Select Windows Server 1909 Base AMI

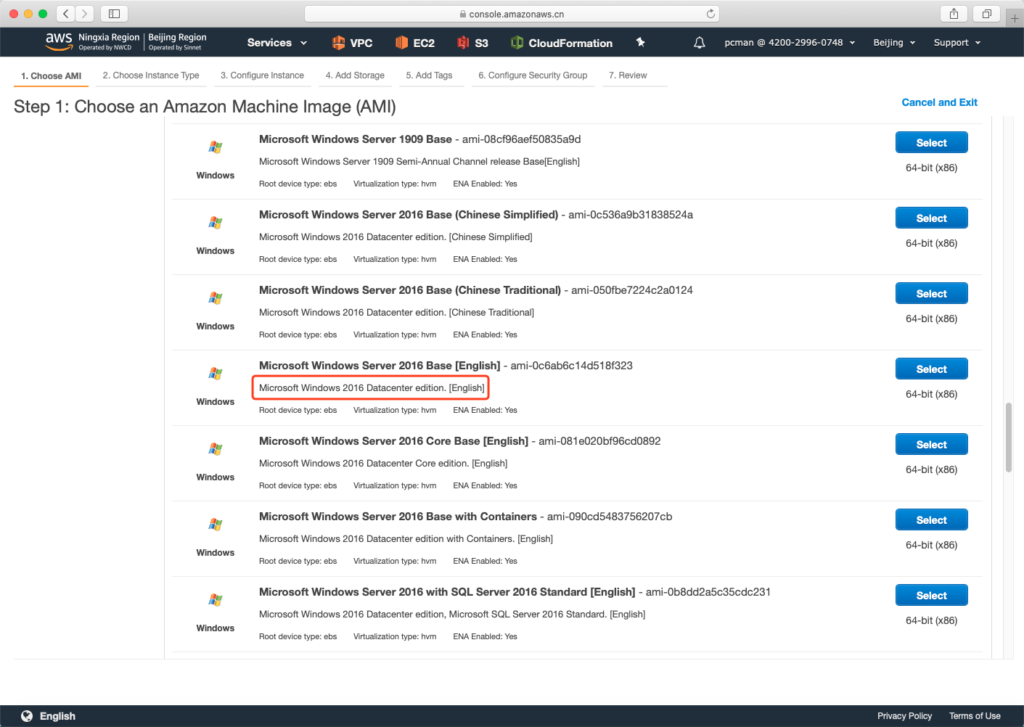pyautogui.click(x=931, y=143)
